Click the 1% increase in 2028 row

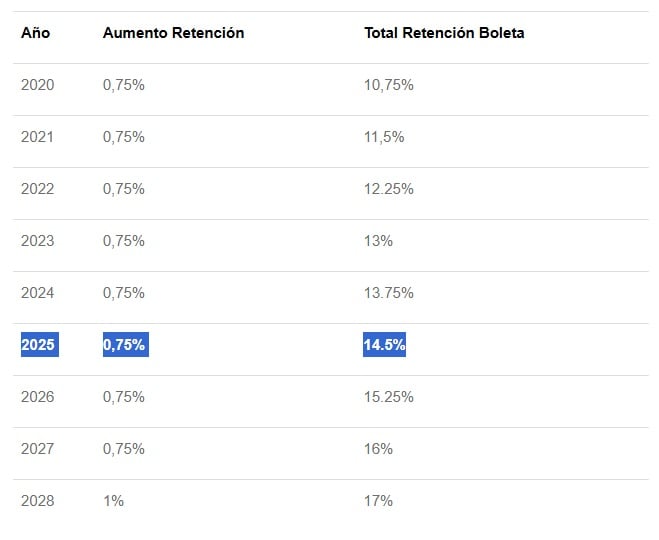tap(113, 501)
